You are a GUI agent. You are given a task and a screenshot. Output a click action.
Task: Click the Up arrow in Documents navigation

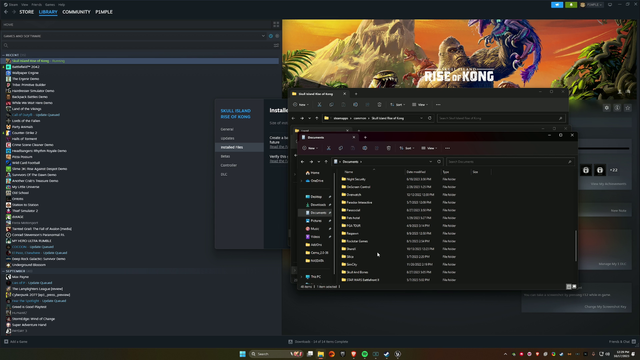tap(326, 162)
